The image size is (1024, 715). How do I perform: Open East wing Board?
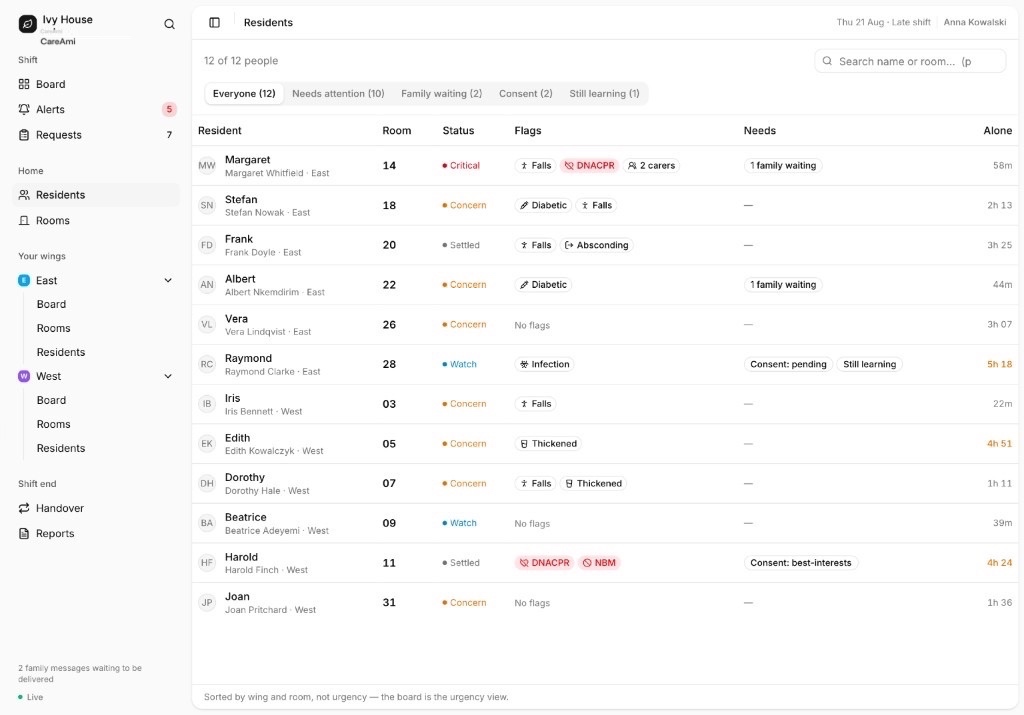52,305
